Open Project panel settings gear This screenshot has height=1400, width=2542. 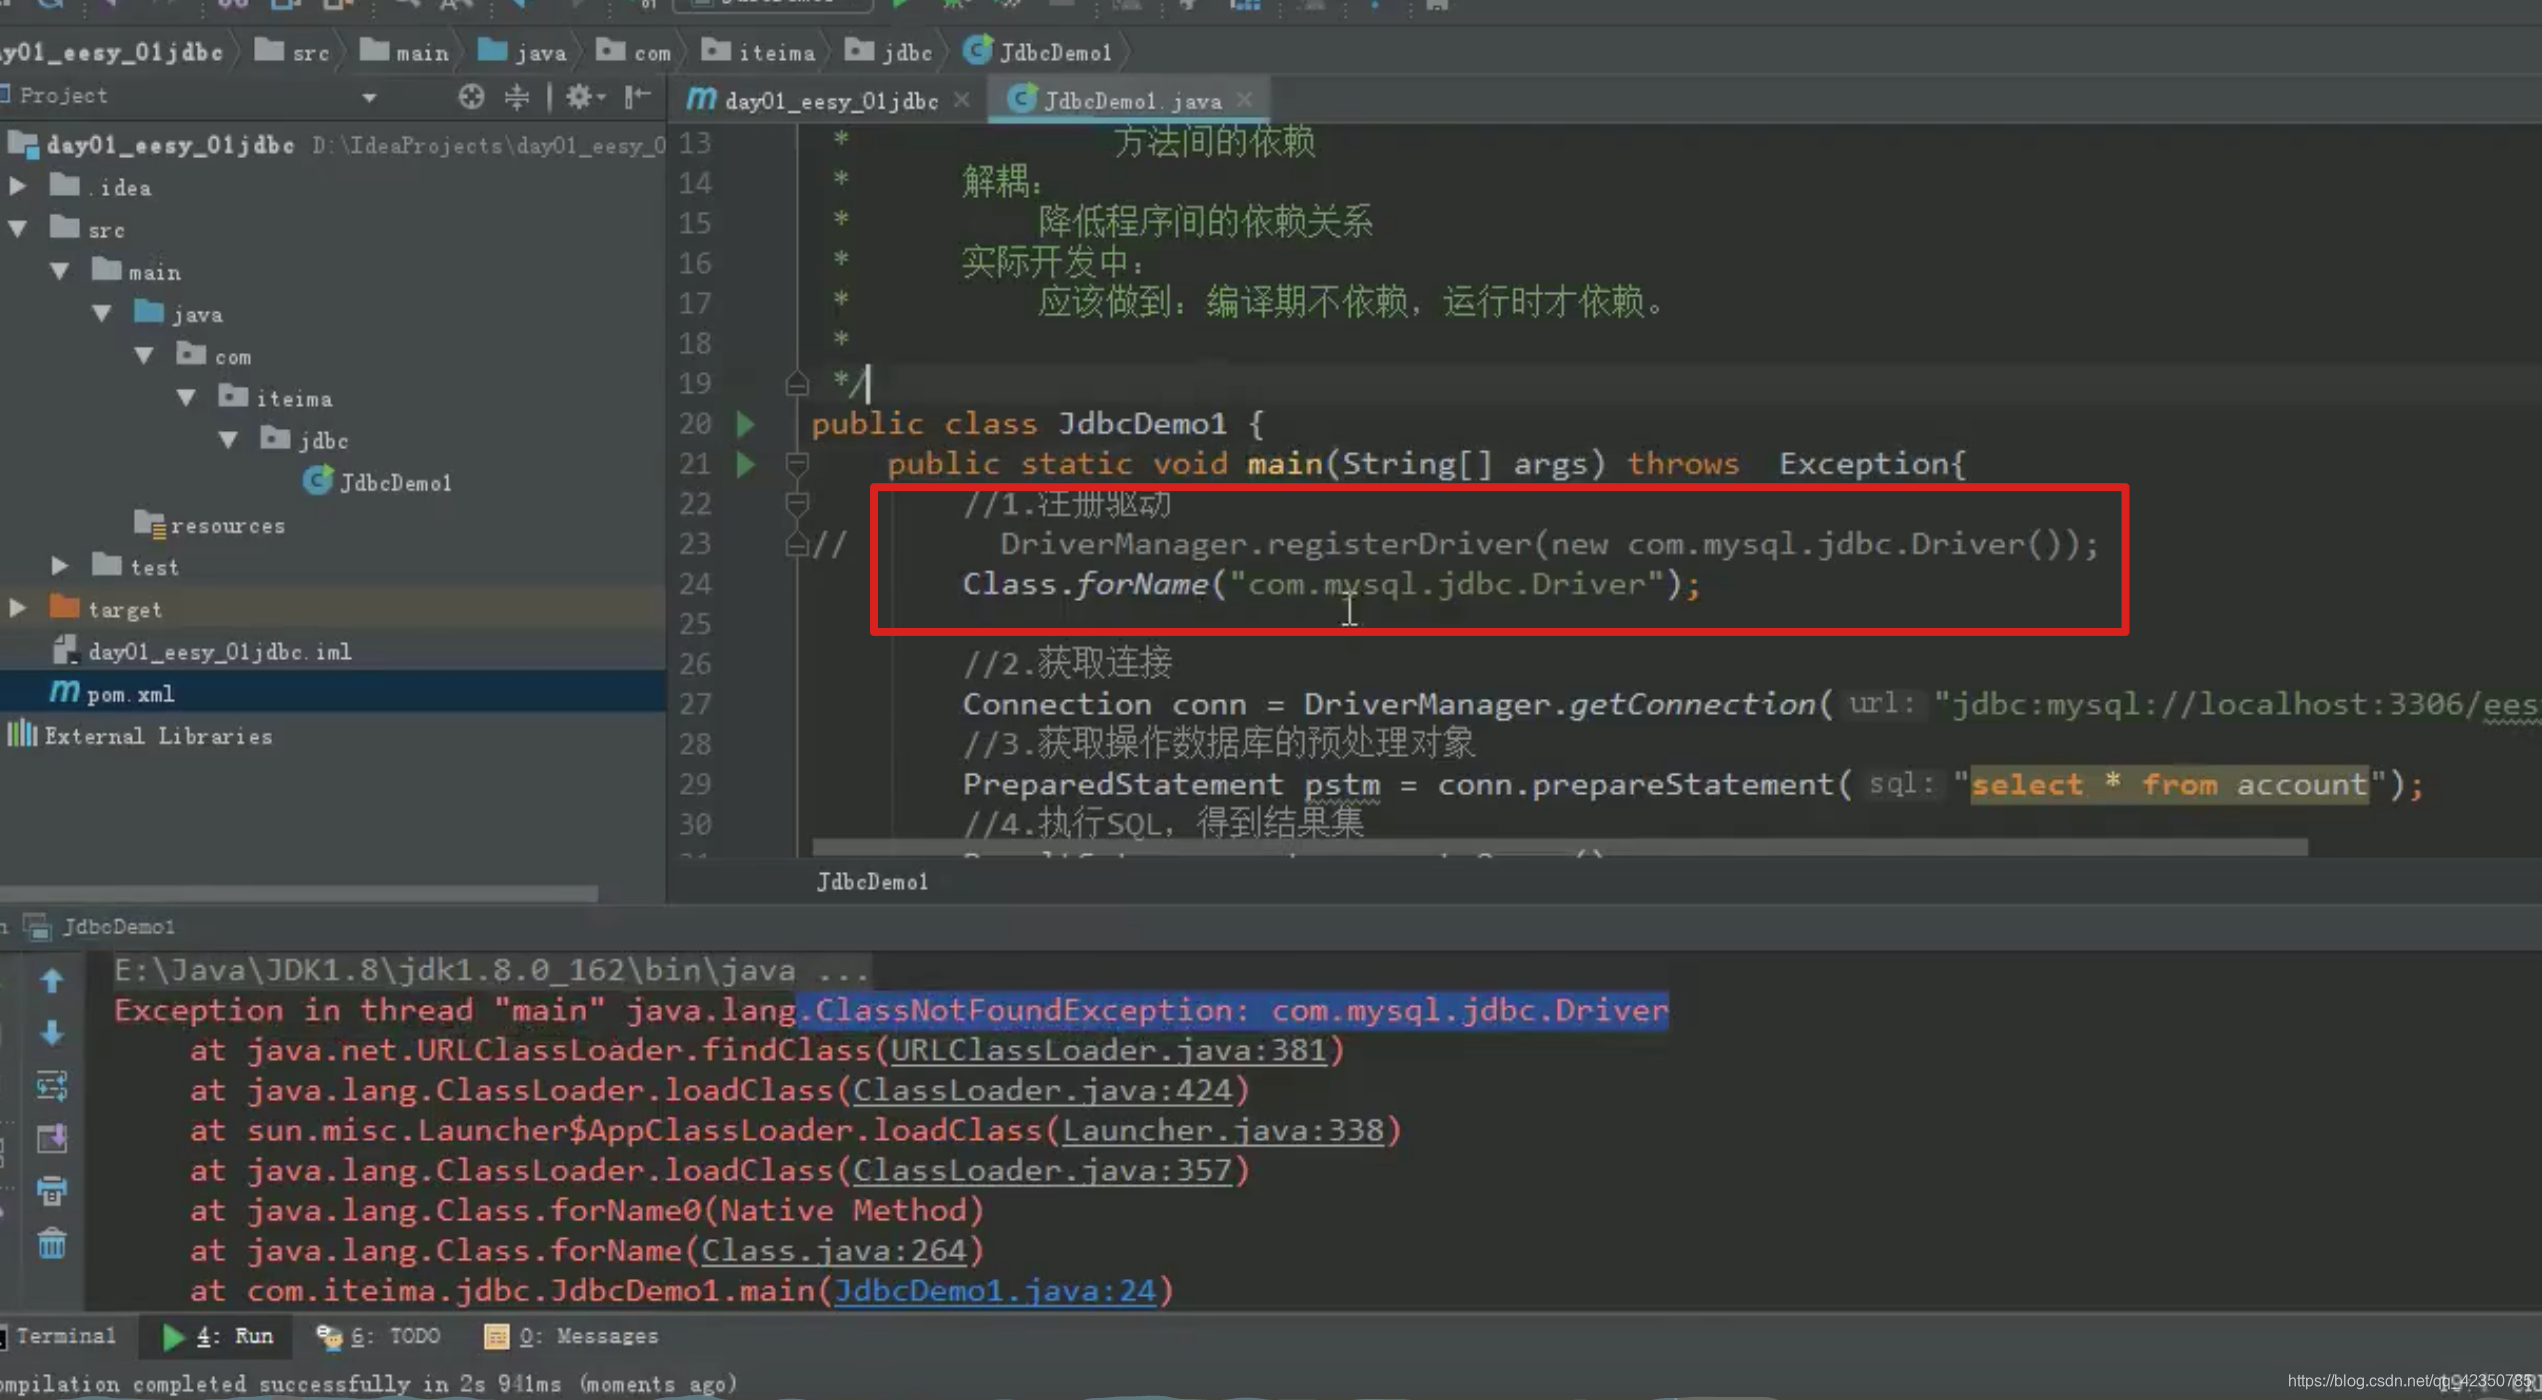tap(585, 96)
